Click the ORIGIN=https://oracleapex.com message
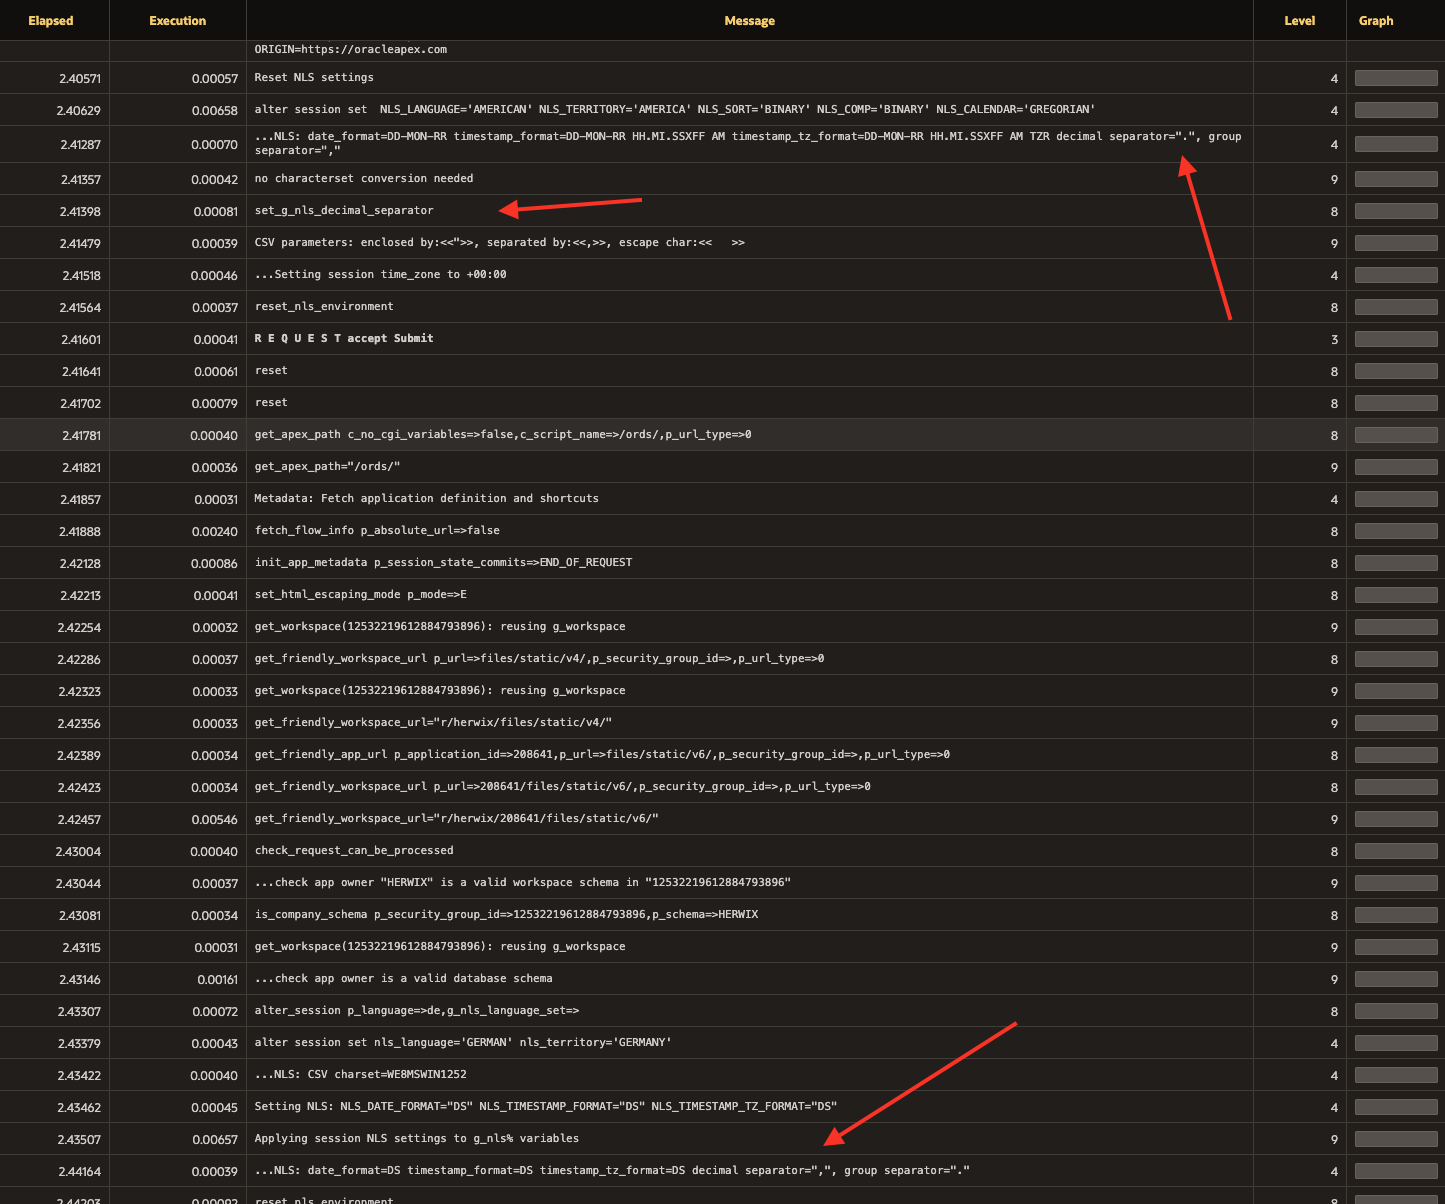 click(x=350, y=50)
